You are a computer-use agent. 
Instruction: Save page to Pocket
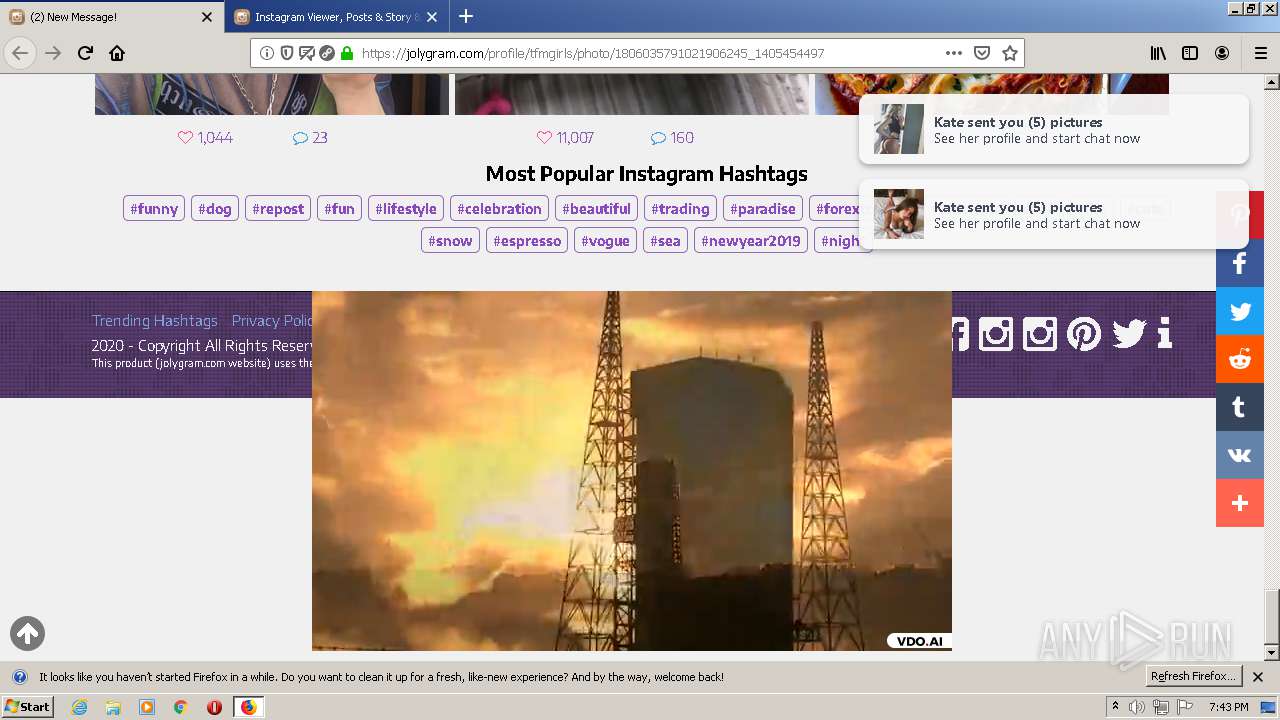(x=982, y=53)
